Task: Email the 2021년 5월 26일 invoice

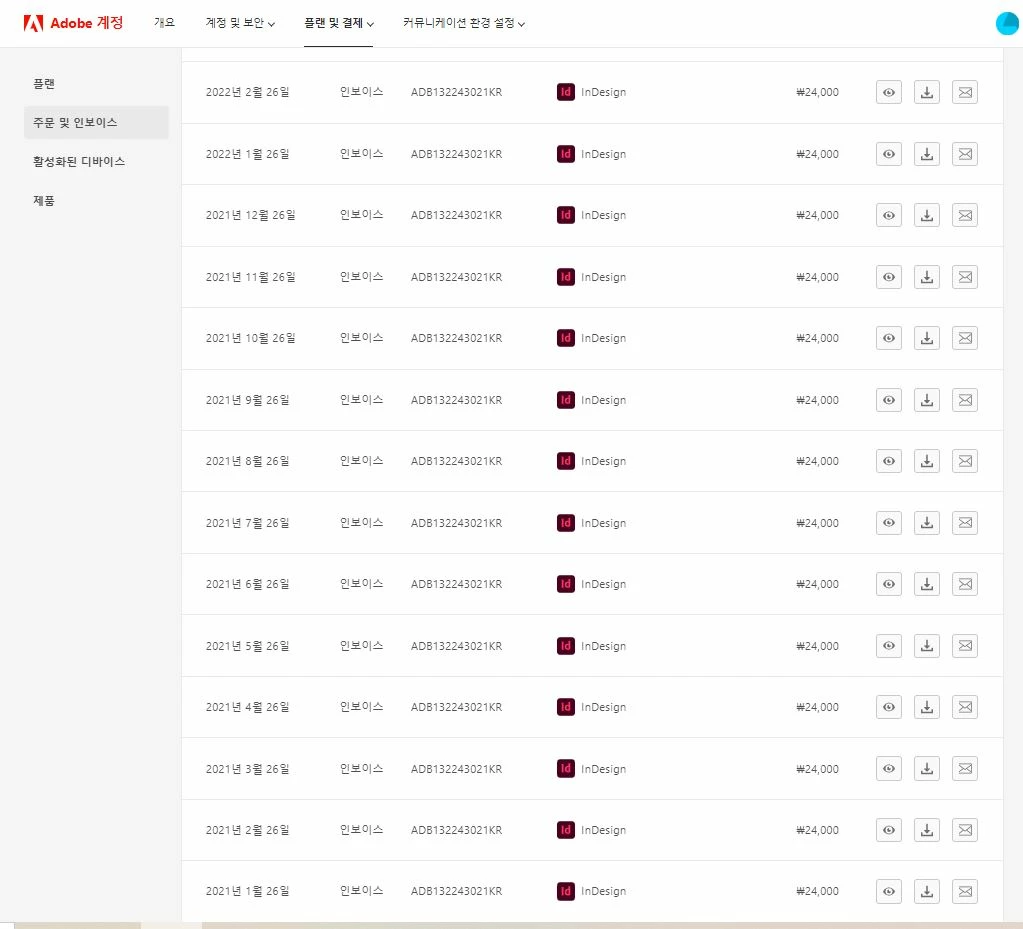Action: pyautogui.click(x=965, y=646)
